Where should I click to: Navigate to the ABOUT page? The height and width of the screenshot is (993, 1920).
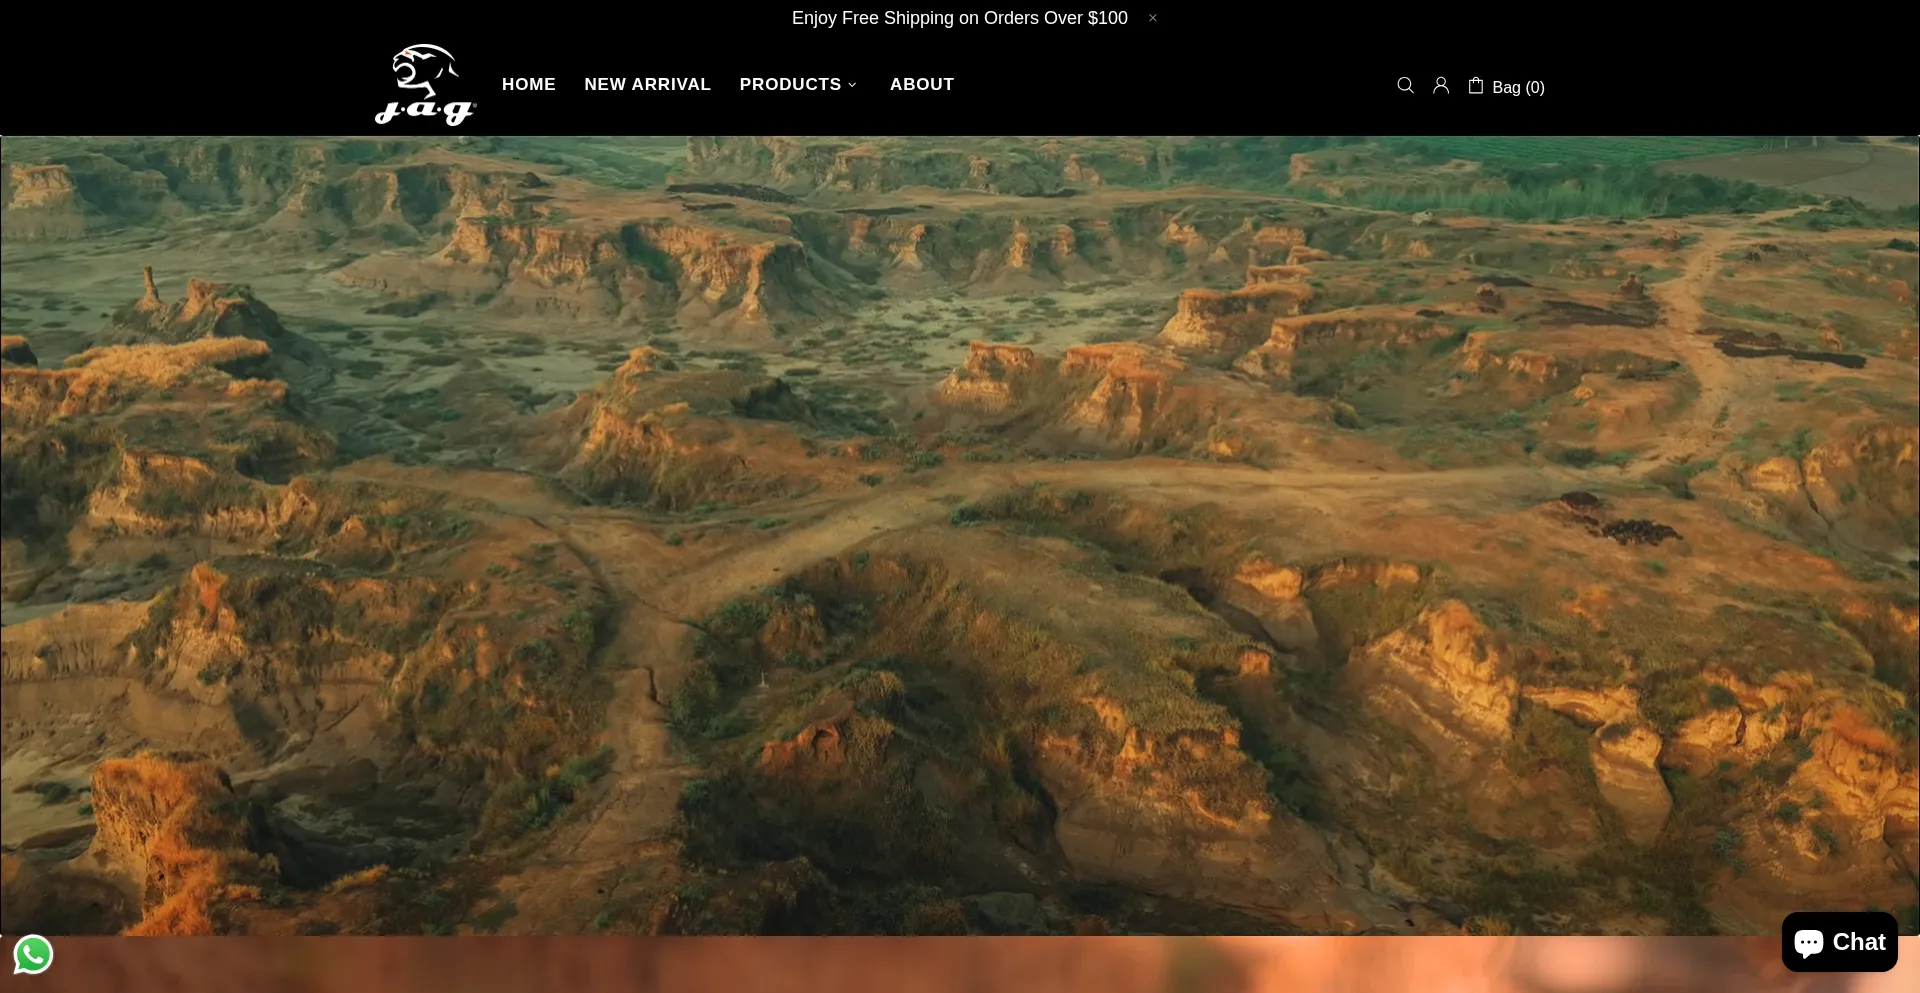921,84
